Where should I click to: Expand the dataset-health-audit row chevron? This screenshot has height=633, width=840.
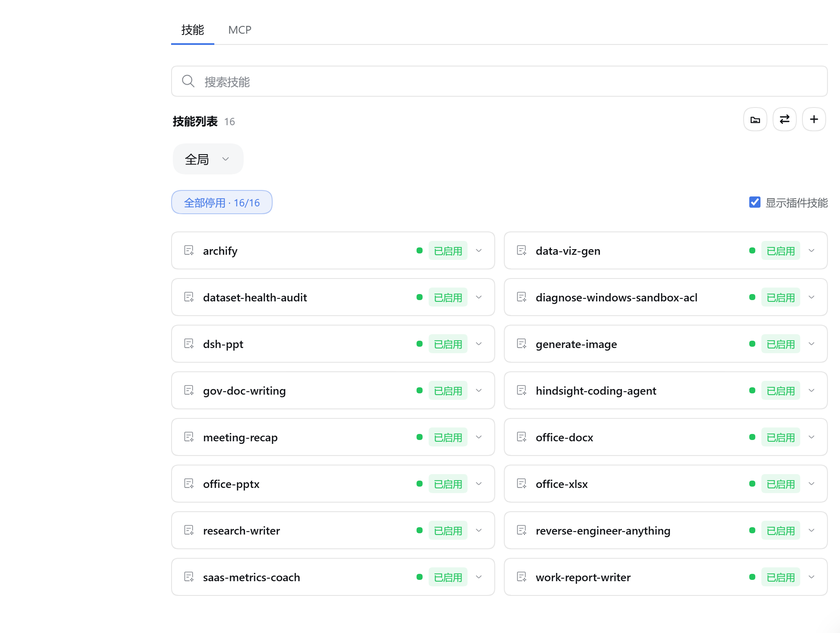pyautogui.click(x=479, y=297)
